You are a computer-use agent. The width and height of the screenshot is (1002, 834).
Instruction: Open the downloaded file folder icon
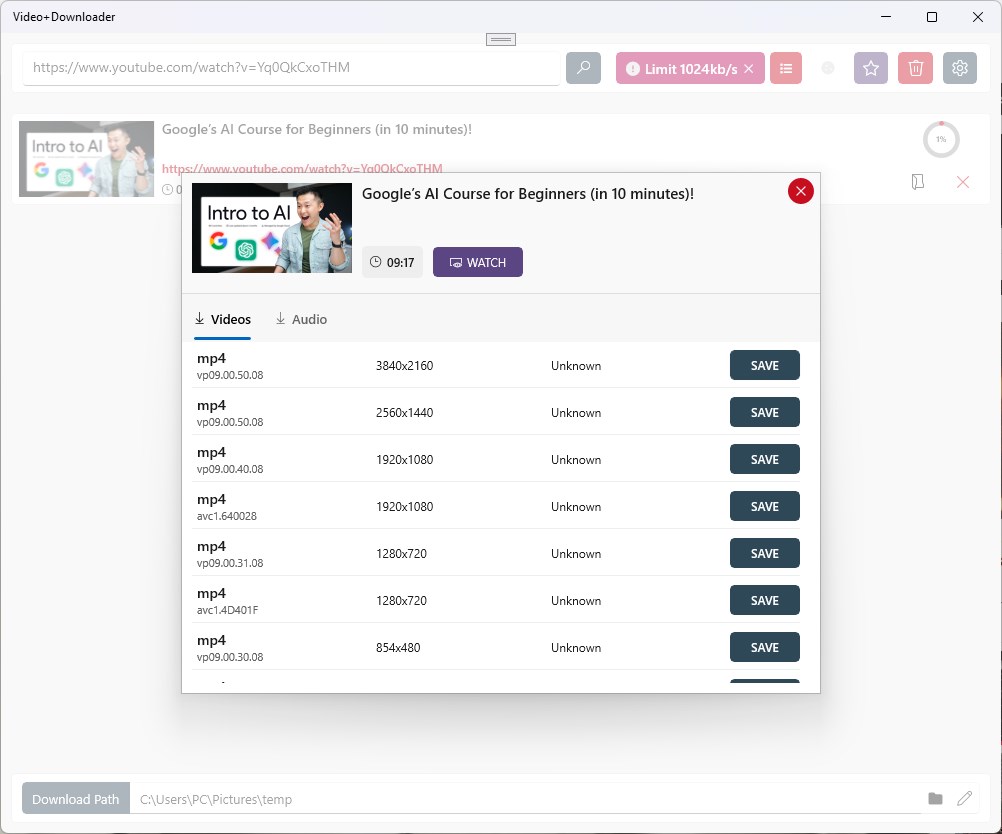pyautogui.click(x=917, y=183)
